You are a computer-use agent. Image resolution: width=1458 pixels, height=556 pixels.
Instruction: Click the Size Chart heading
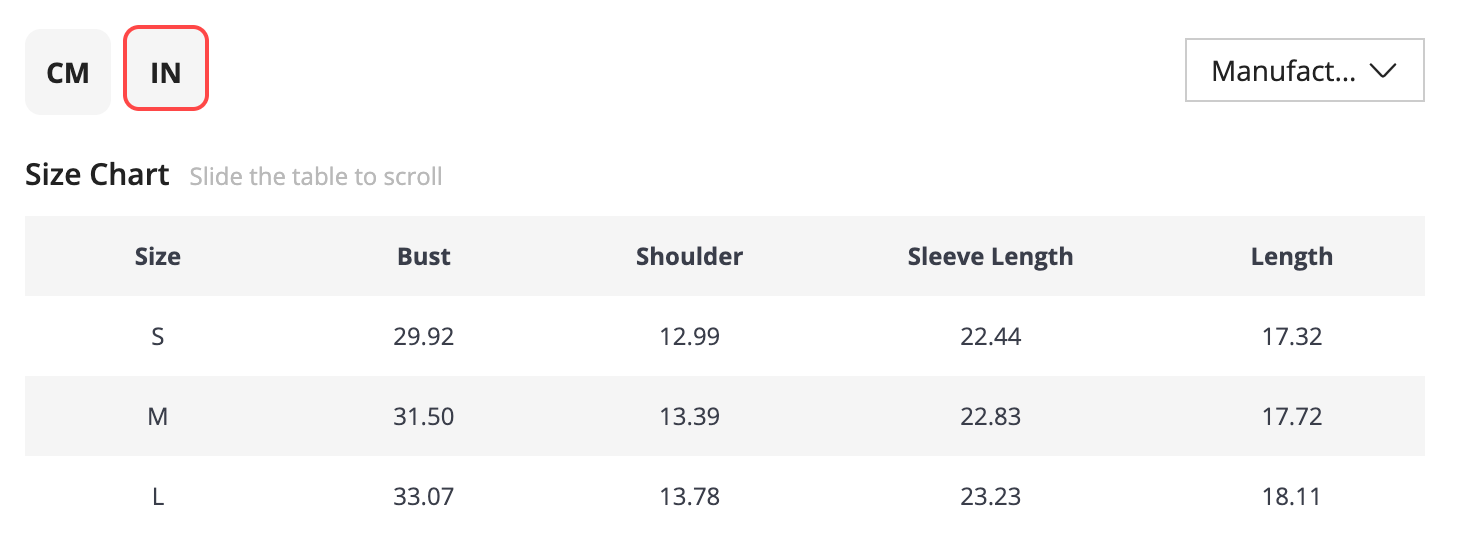[x=97, y=174]
